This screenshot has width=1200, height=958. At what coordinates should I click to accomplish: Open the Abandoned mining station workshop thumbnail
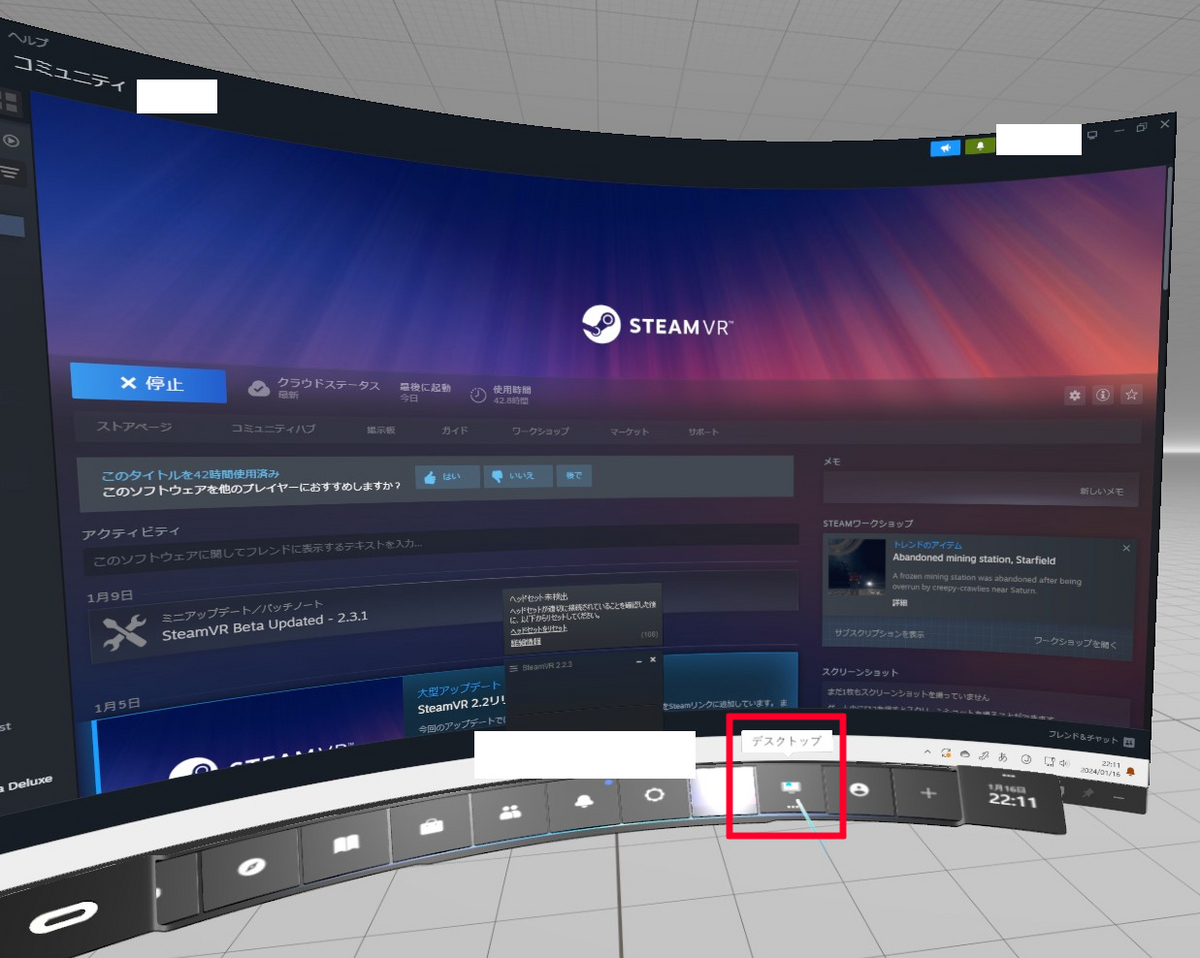click(856, 567)
